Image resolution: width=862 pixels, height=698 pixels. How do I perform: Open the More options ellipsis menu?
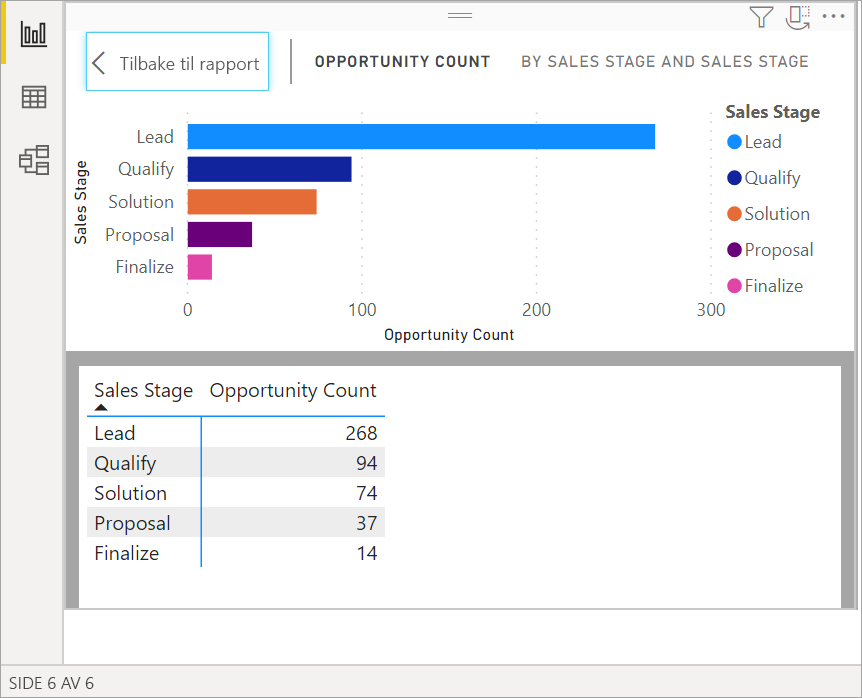[x=833, y=16]
